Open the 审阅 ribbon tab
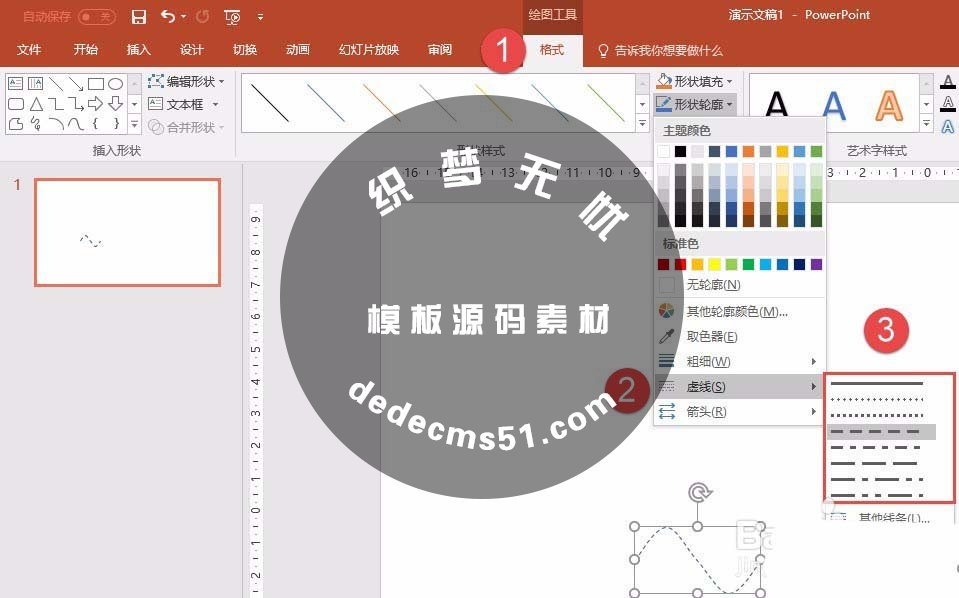Screen dimensions: 959x598 [440, 48]
